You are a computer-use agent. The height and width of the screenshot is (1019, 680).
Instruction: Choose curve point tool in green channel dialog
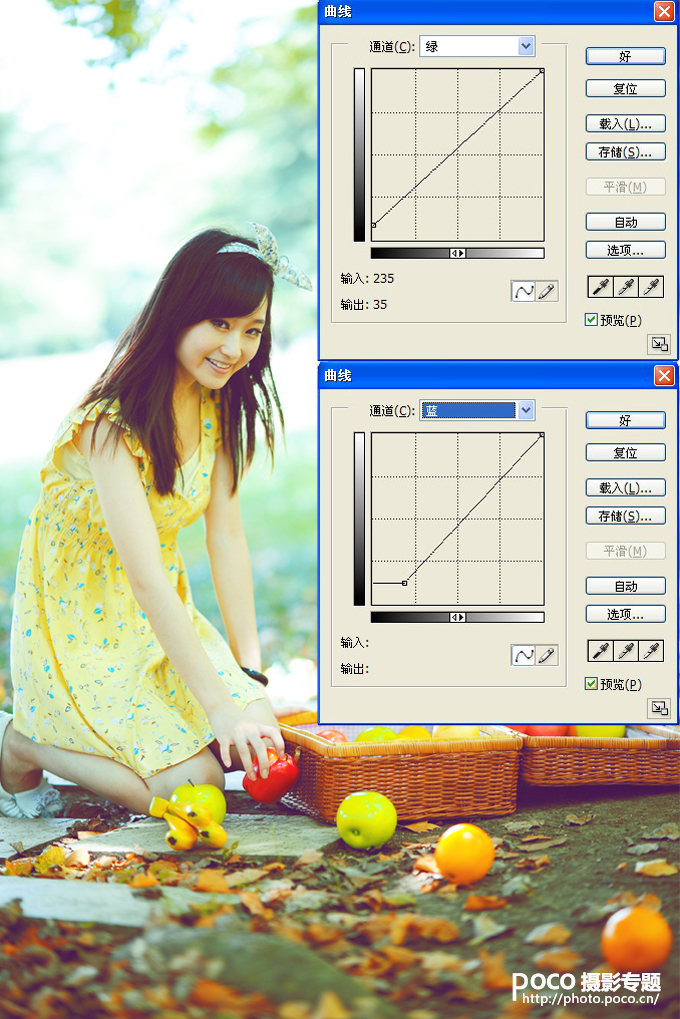pyautogui.click(x=523, y=291)
